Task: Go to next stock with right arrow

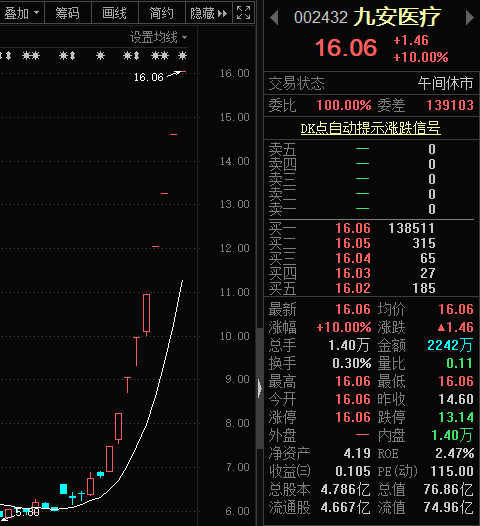Action: 470,17
